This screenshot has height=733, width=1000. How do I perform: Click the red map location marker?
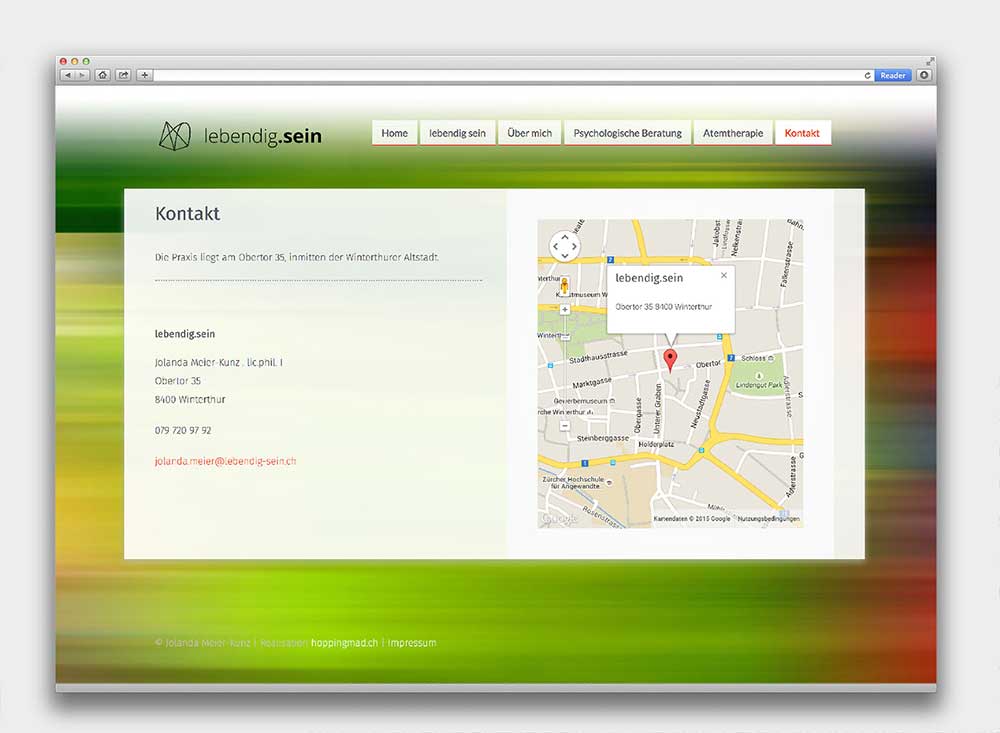pyautogui.click(x=670, y=360)
